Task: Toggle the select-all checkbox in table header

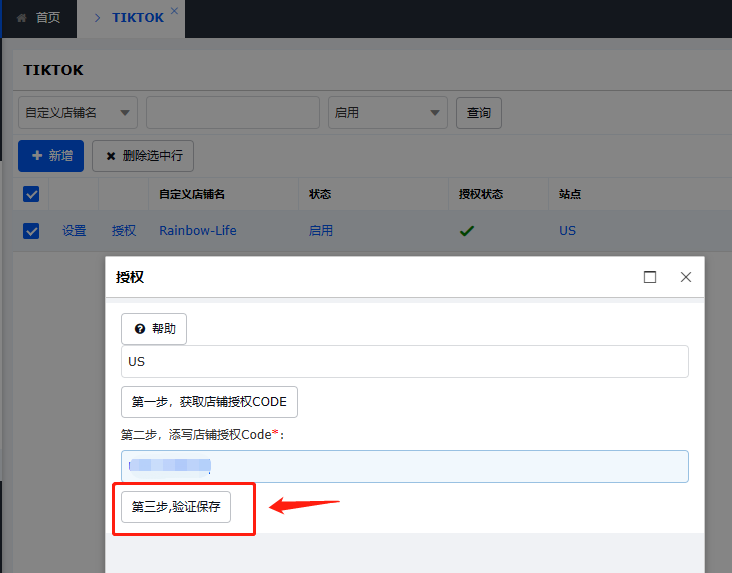Action: tap(31, 194)
